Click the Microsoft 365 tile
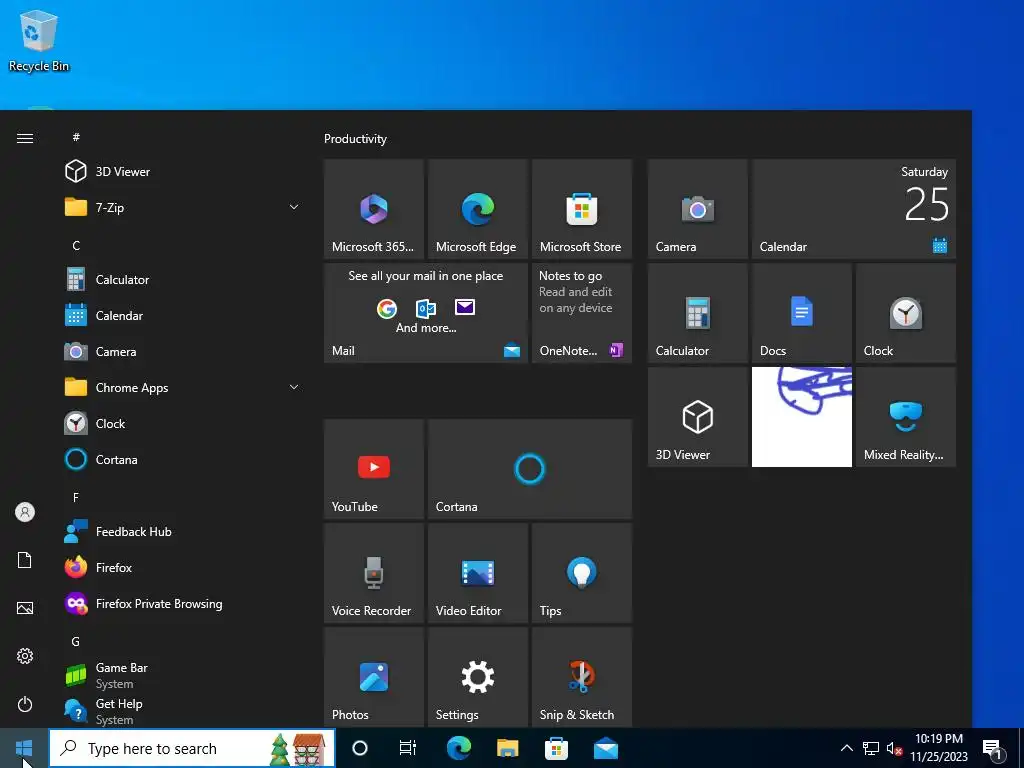The image size is (1024, 768). click(374, 209)
